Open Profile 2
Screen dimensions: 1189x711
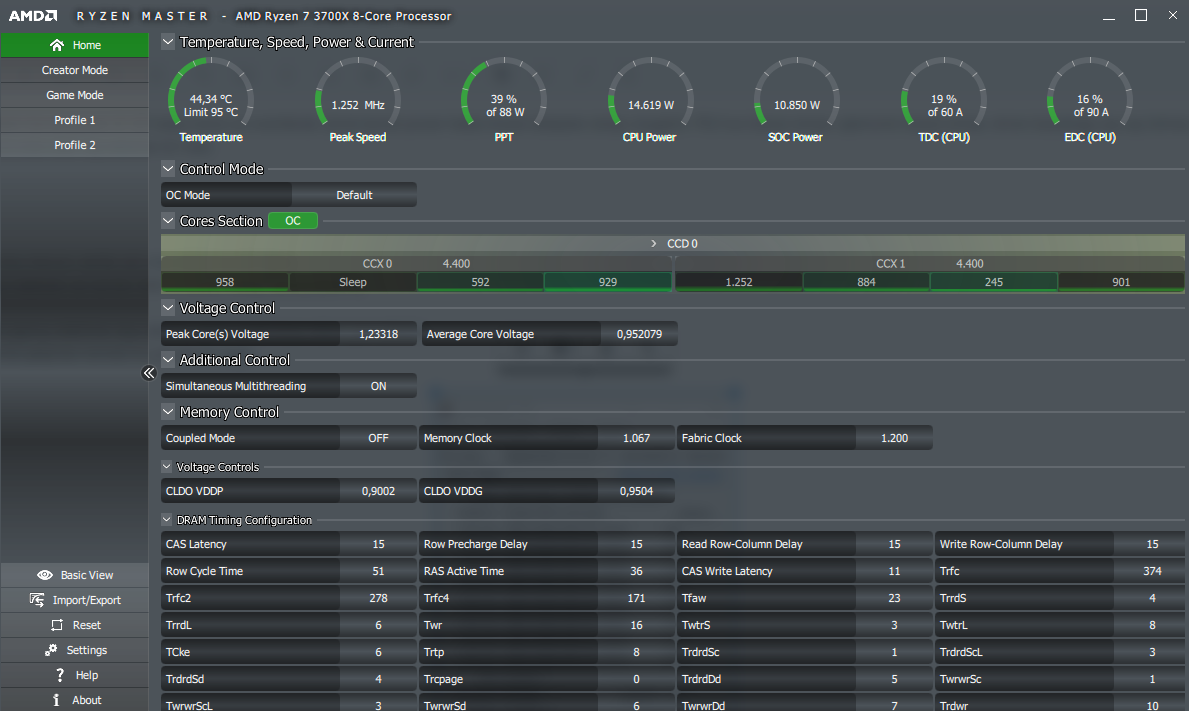point(74,145)
